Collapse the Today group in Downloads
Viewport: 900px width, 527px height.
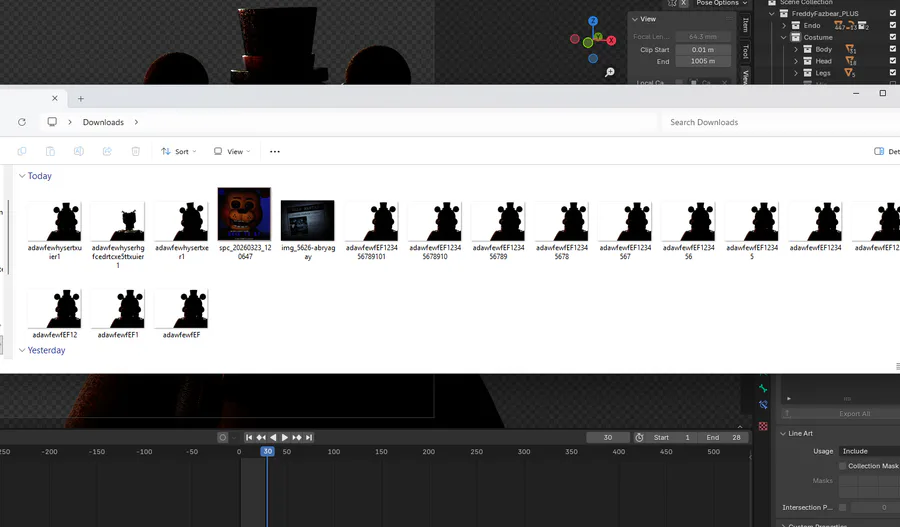tap(22, 176)
